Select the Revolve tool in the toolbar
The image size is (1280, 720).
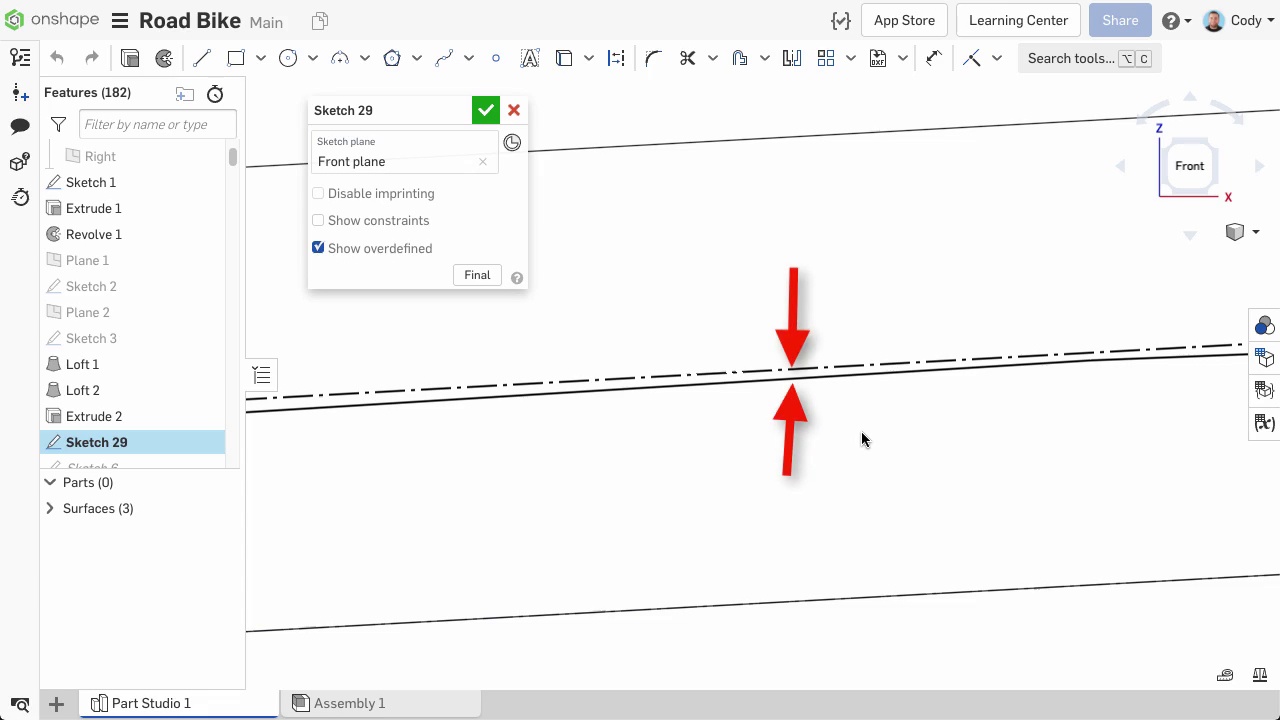[x=164, y=59]
